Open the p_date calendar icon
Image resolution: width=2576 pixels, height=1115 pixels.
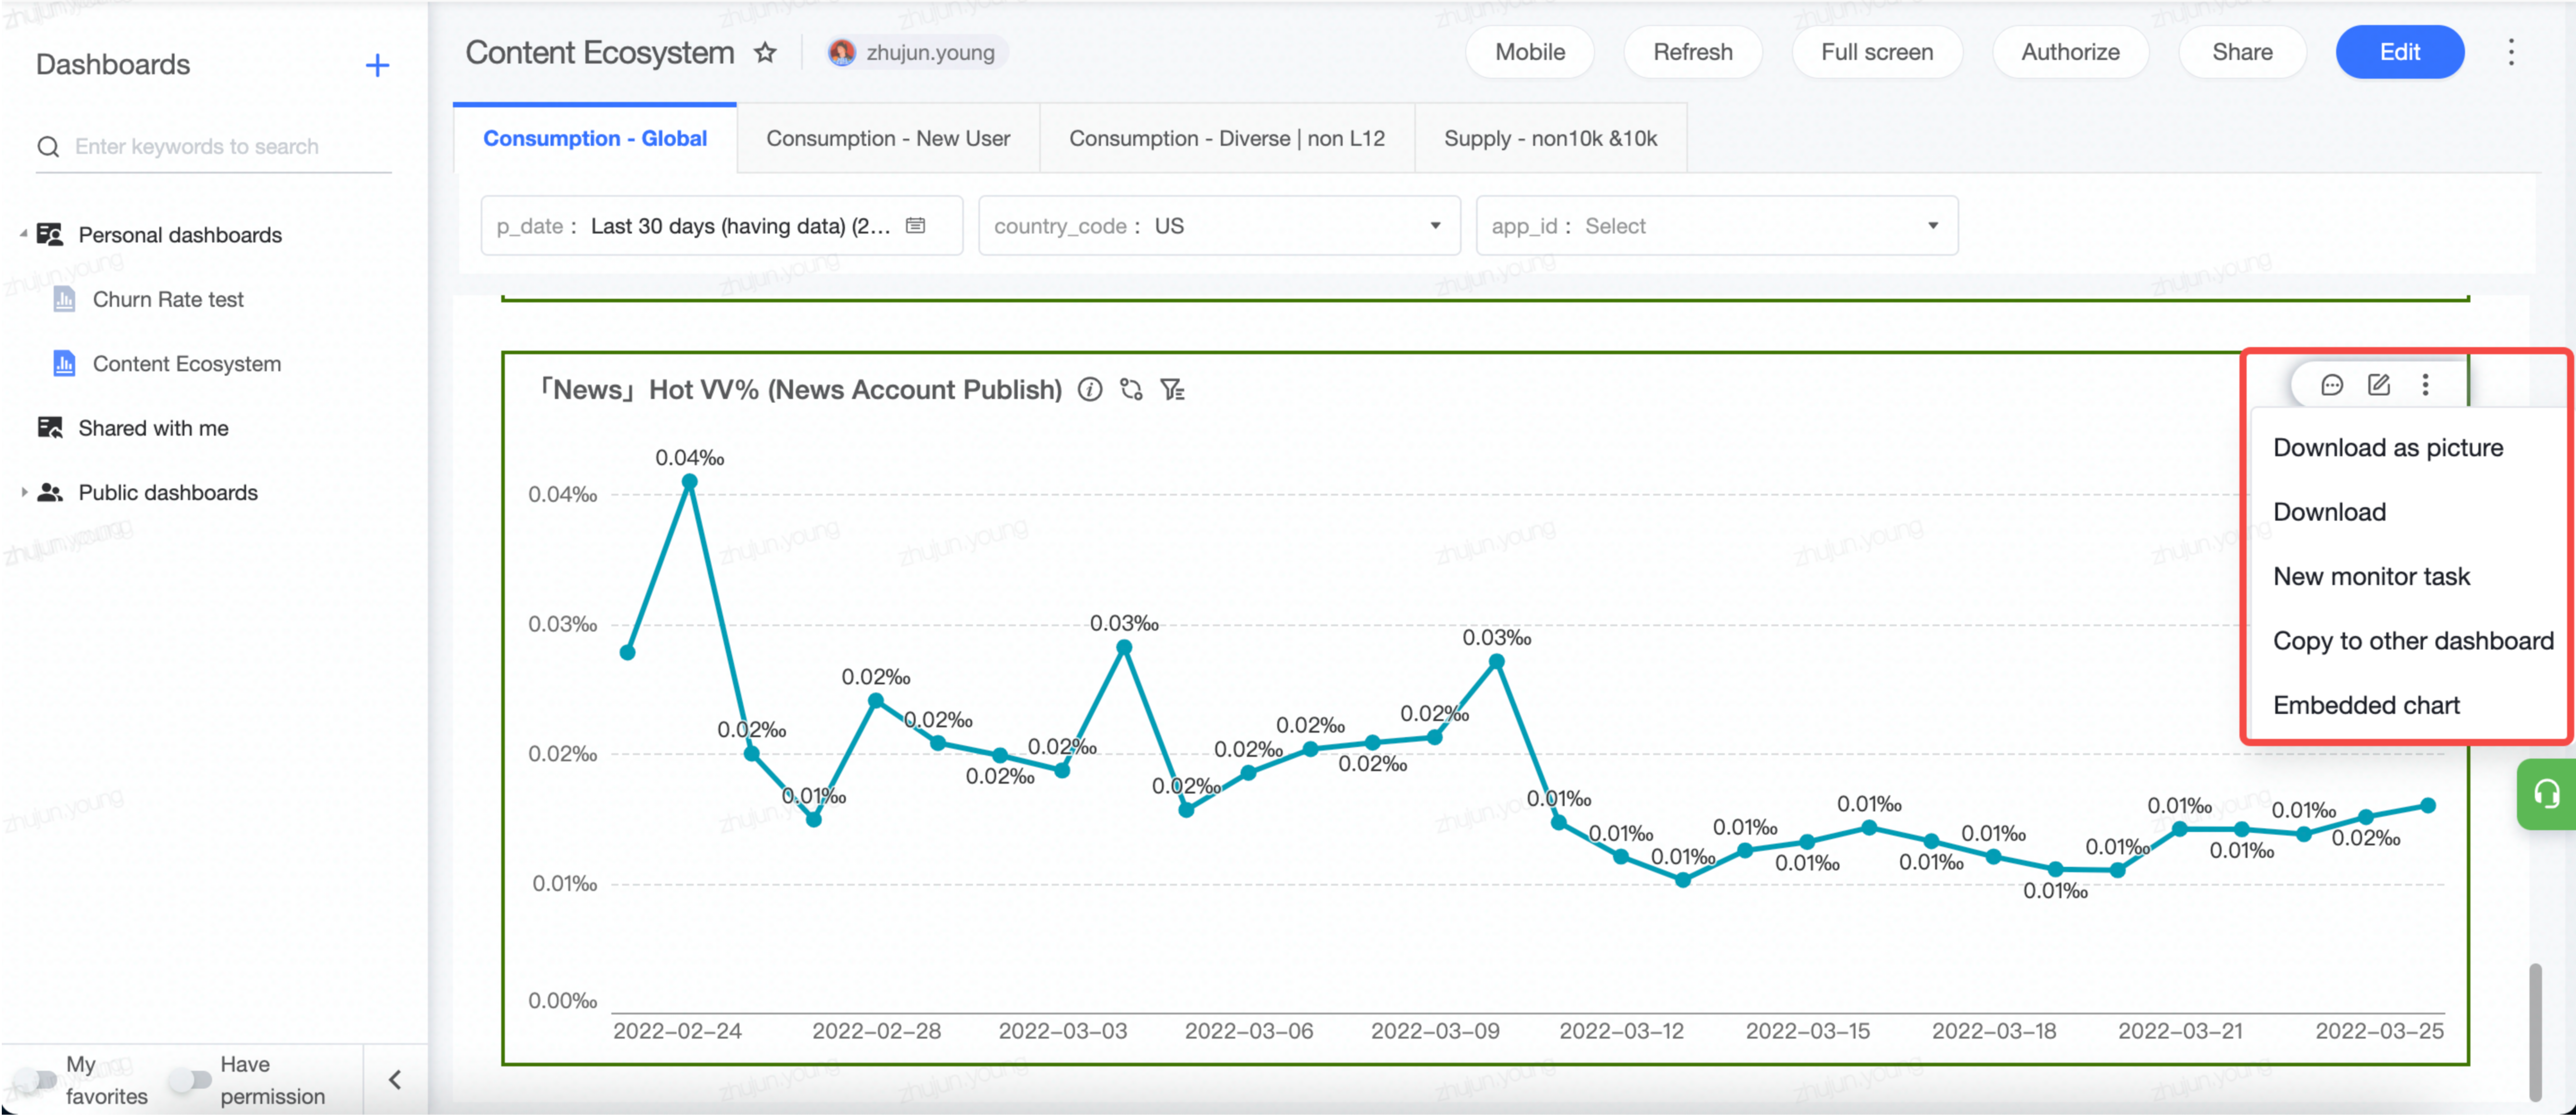click(x=915, y=226)
